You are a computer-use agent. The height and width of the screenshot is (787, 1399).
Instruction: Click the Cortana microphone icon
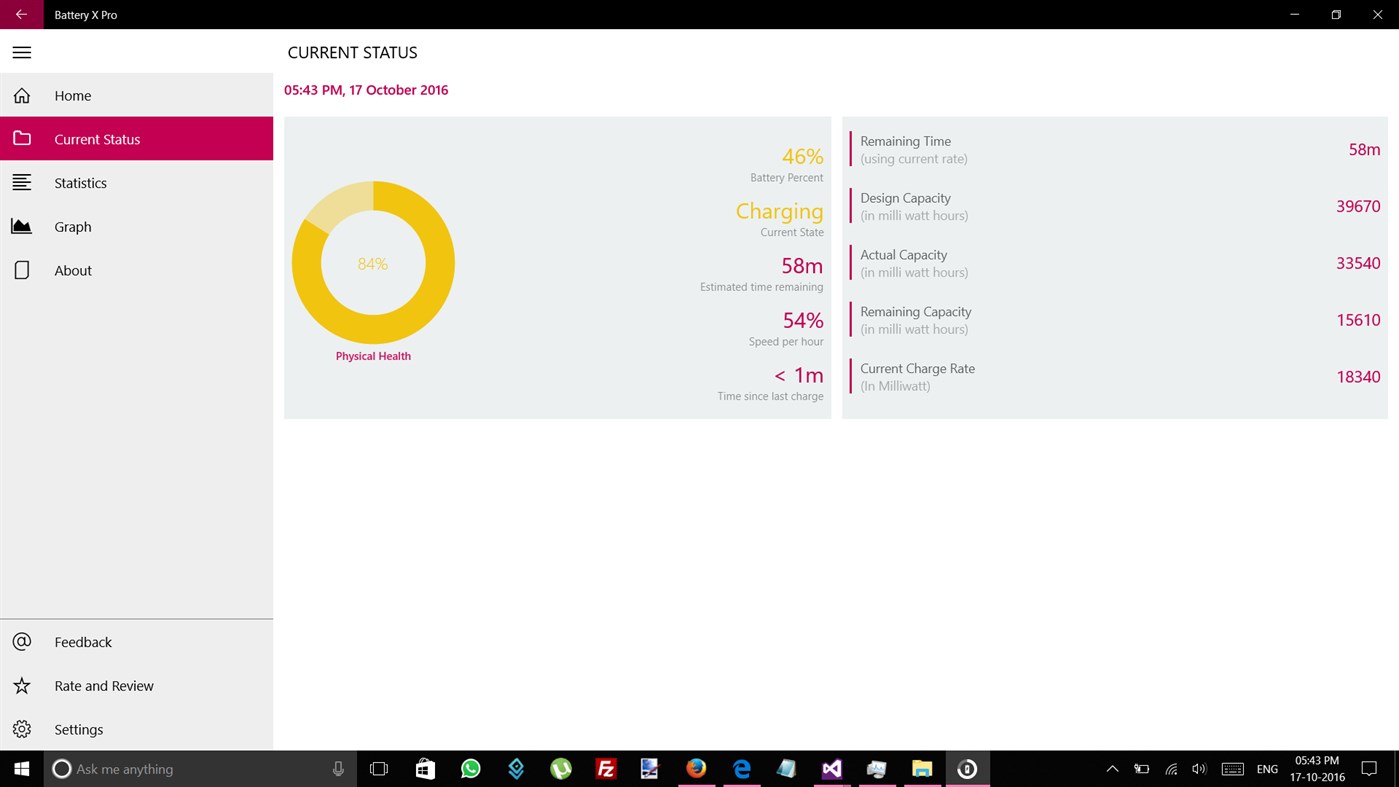pyautogui.click(x=338, y=768)
